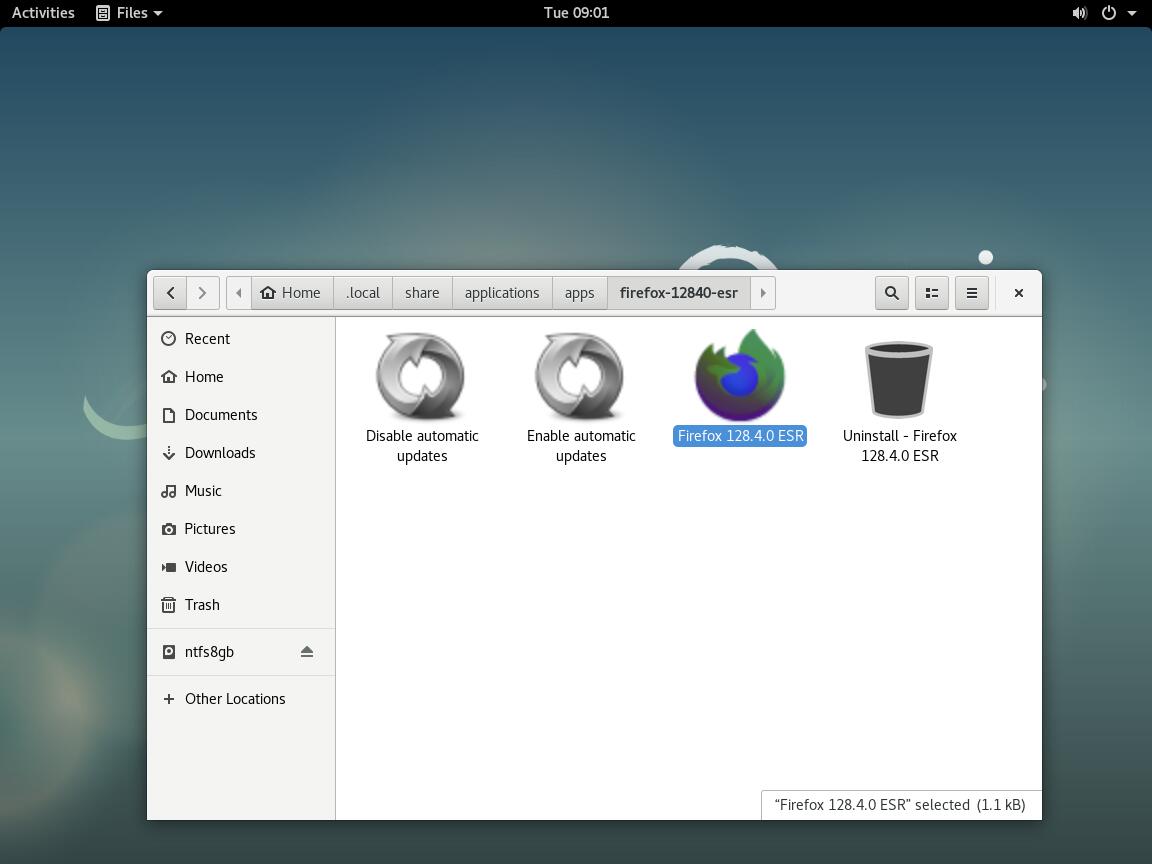Jump to the share path segment

422,293
